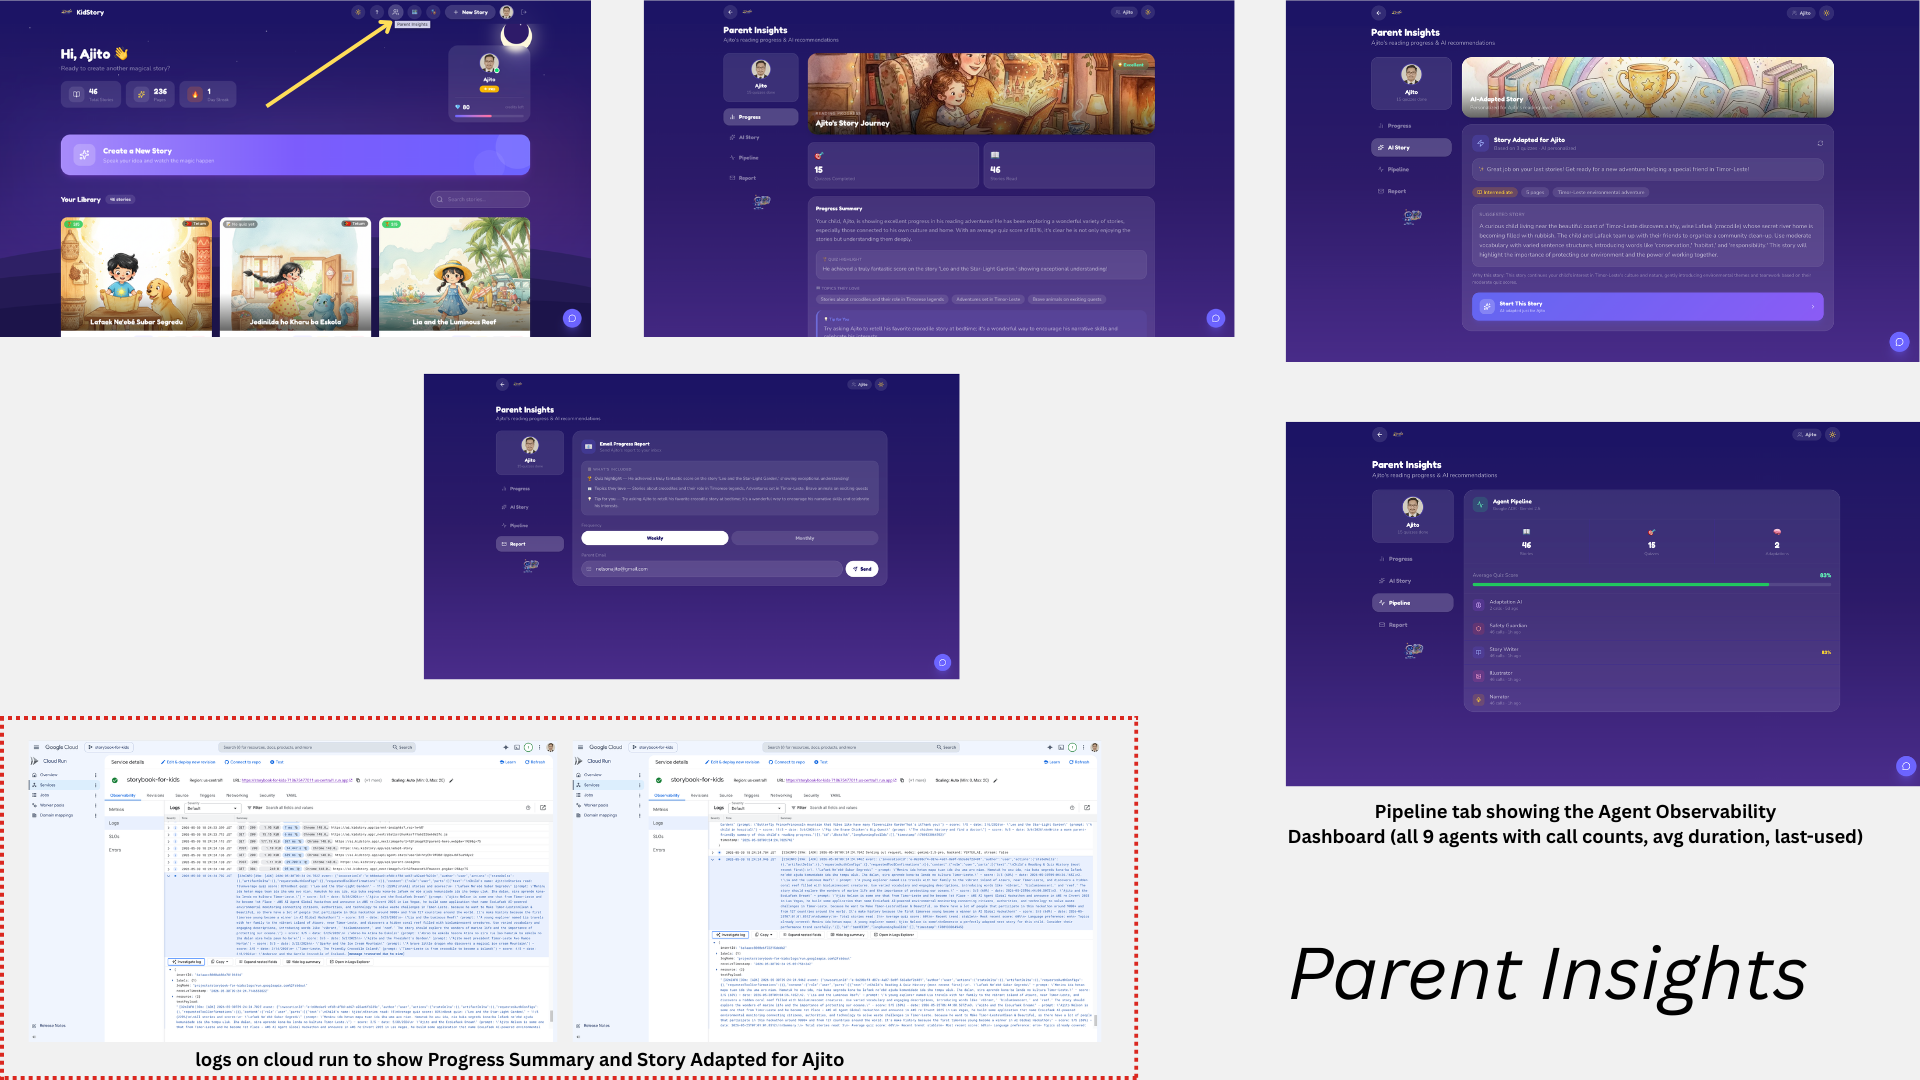
Task: Click credits progress bar on Ajito profile card
Action: [489, 115]
